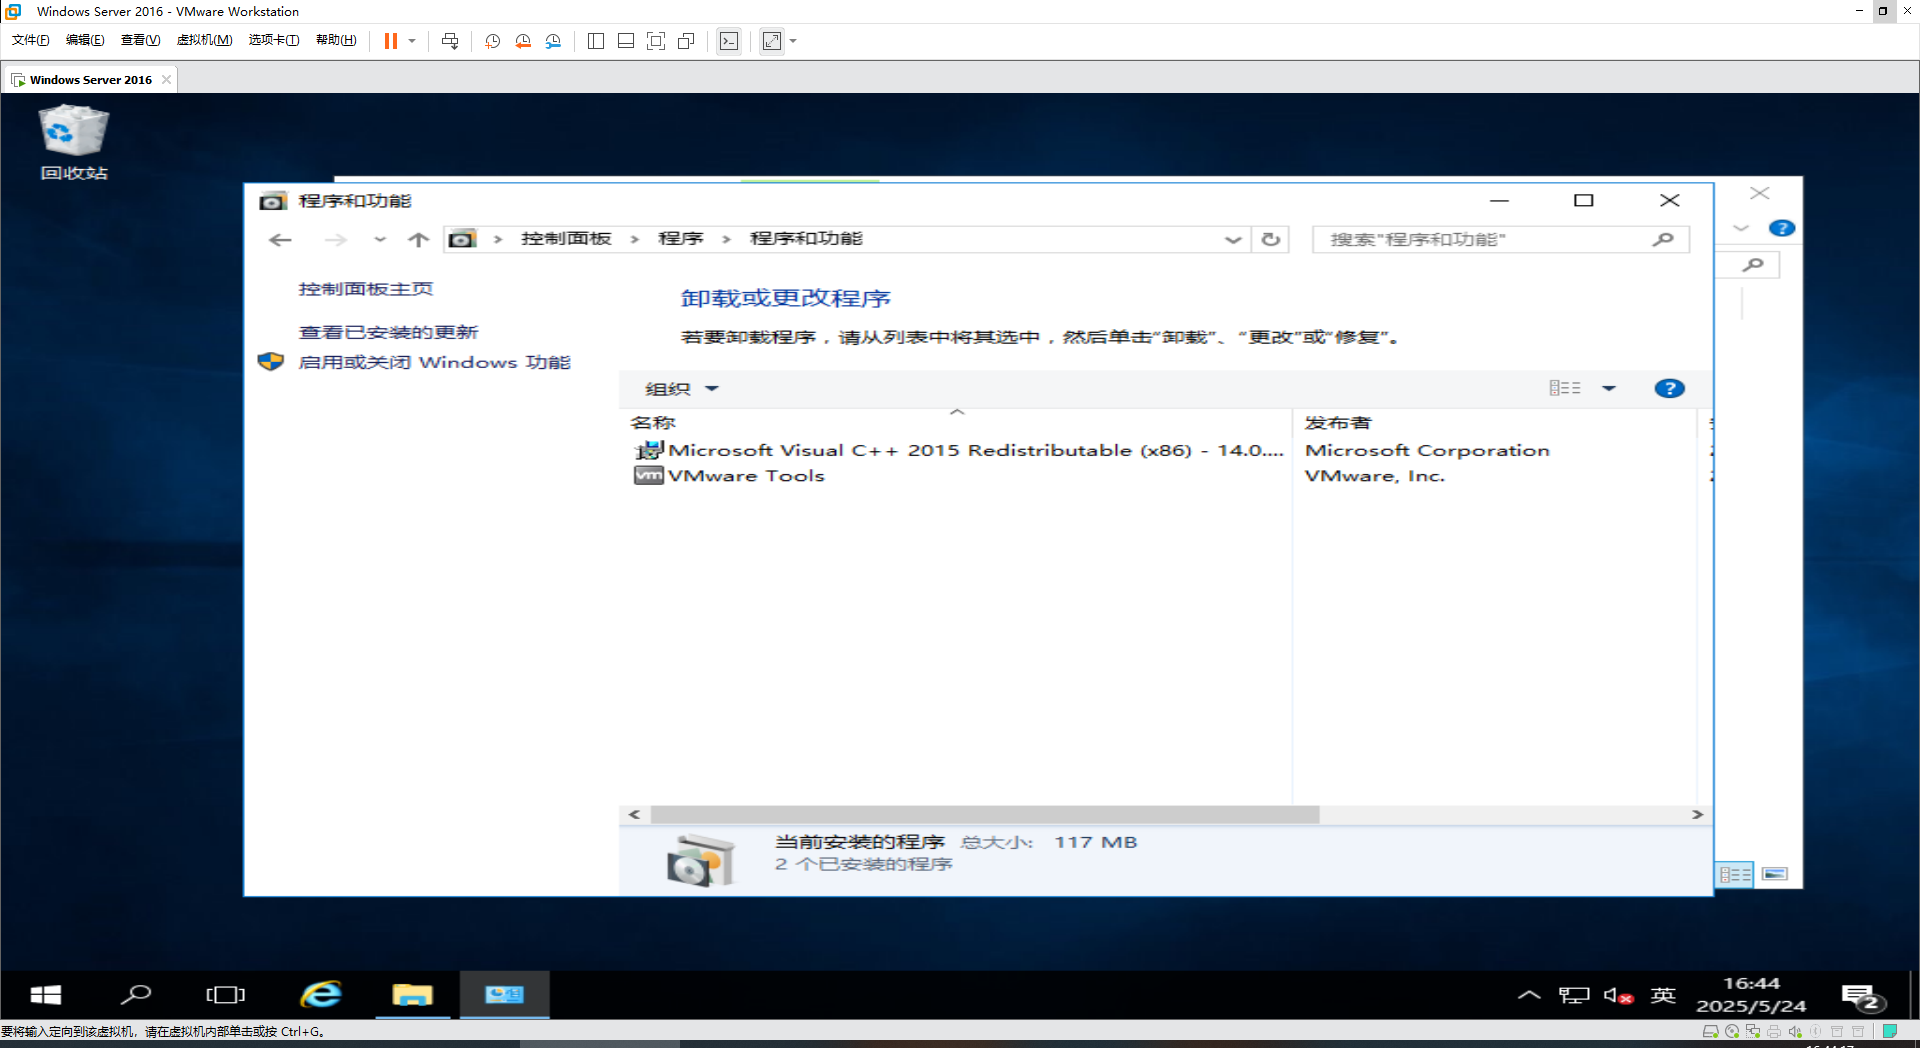Open the Windows Start menu
The height and width of the screenshot is (1048, 1920).
tap(46, 995)
